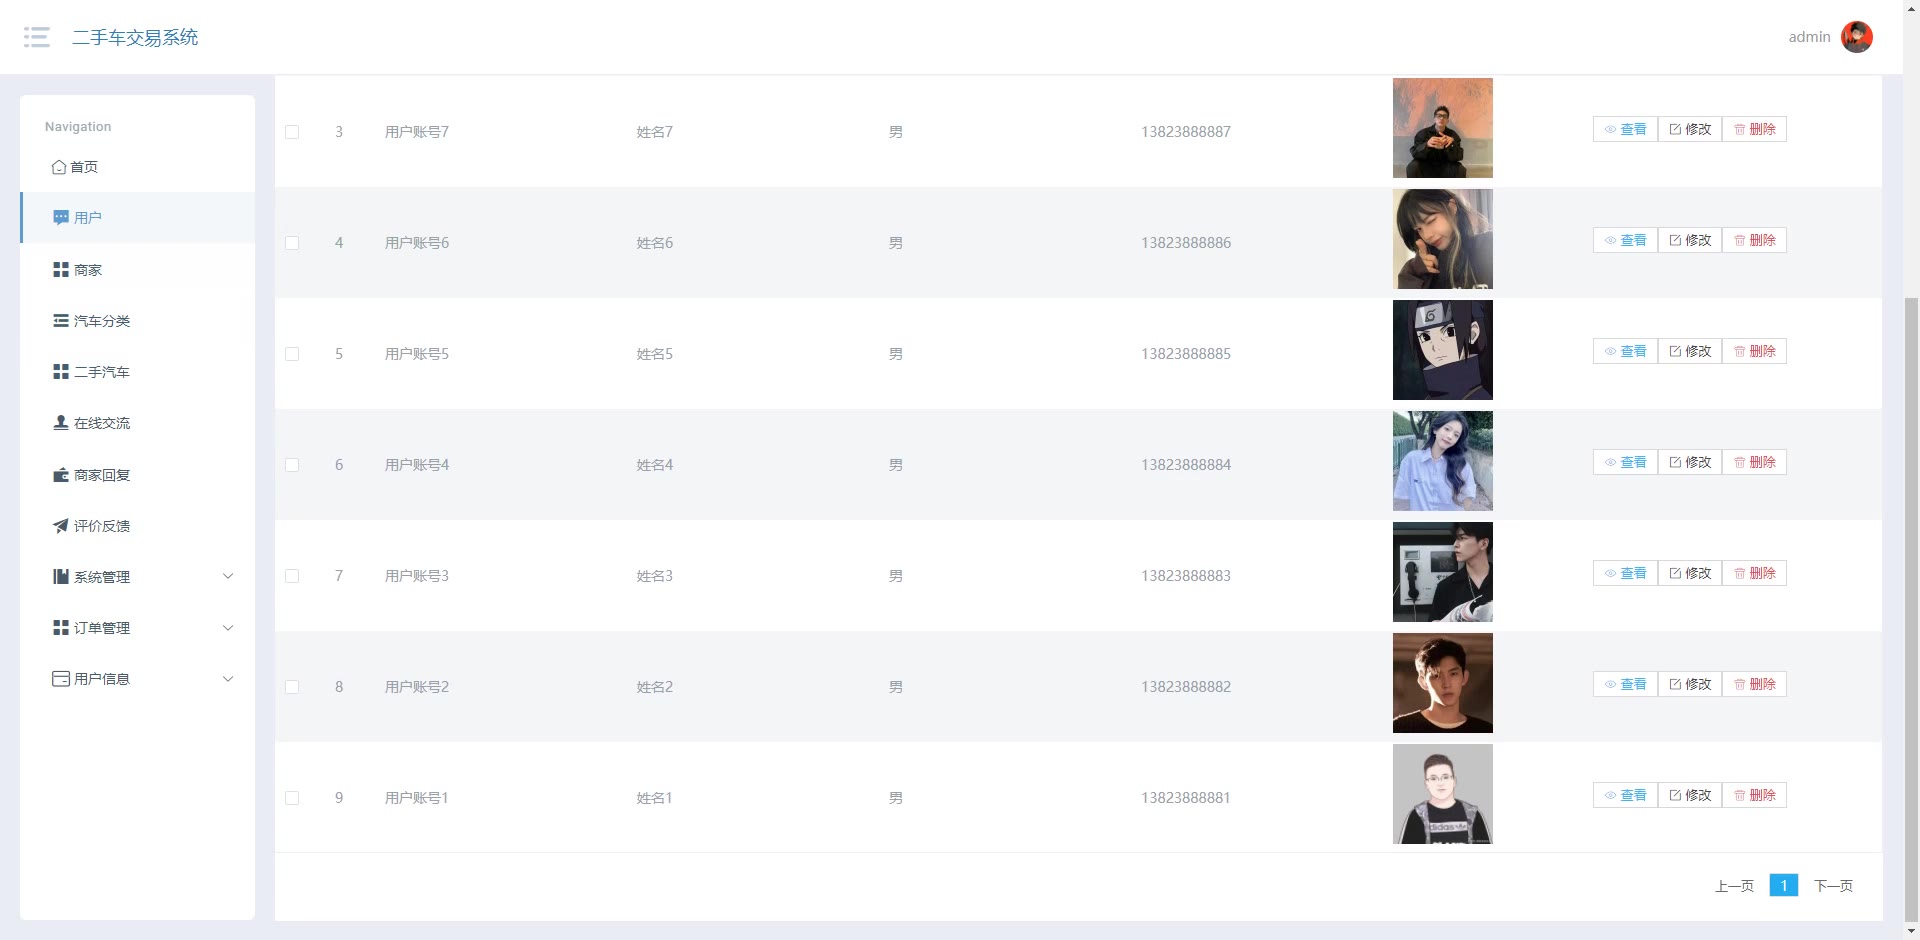Check the checkbox for 用户账号7 row
This screenshot has width=1920, height=940.
tap(292, 132)
